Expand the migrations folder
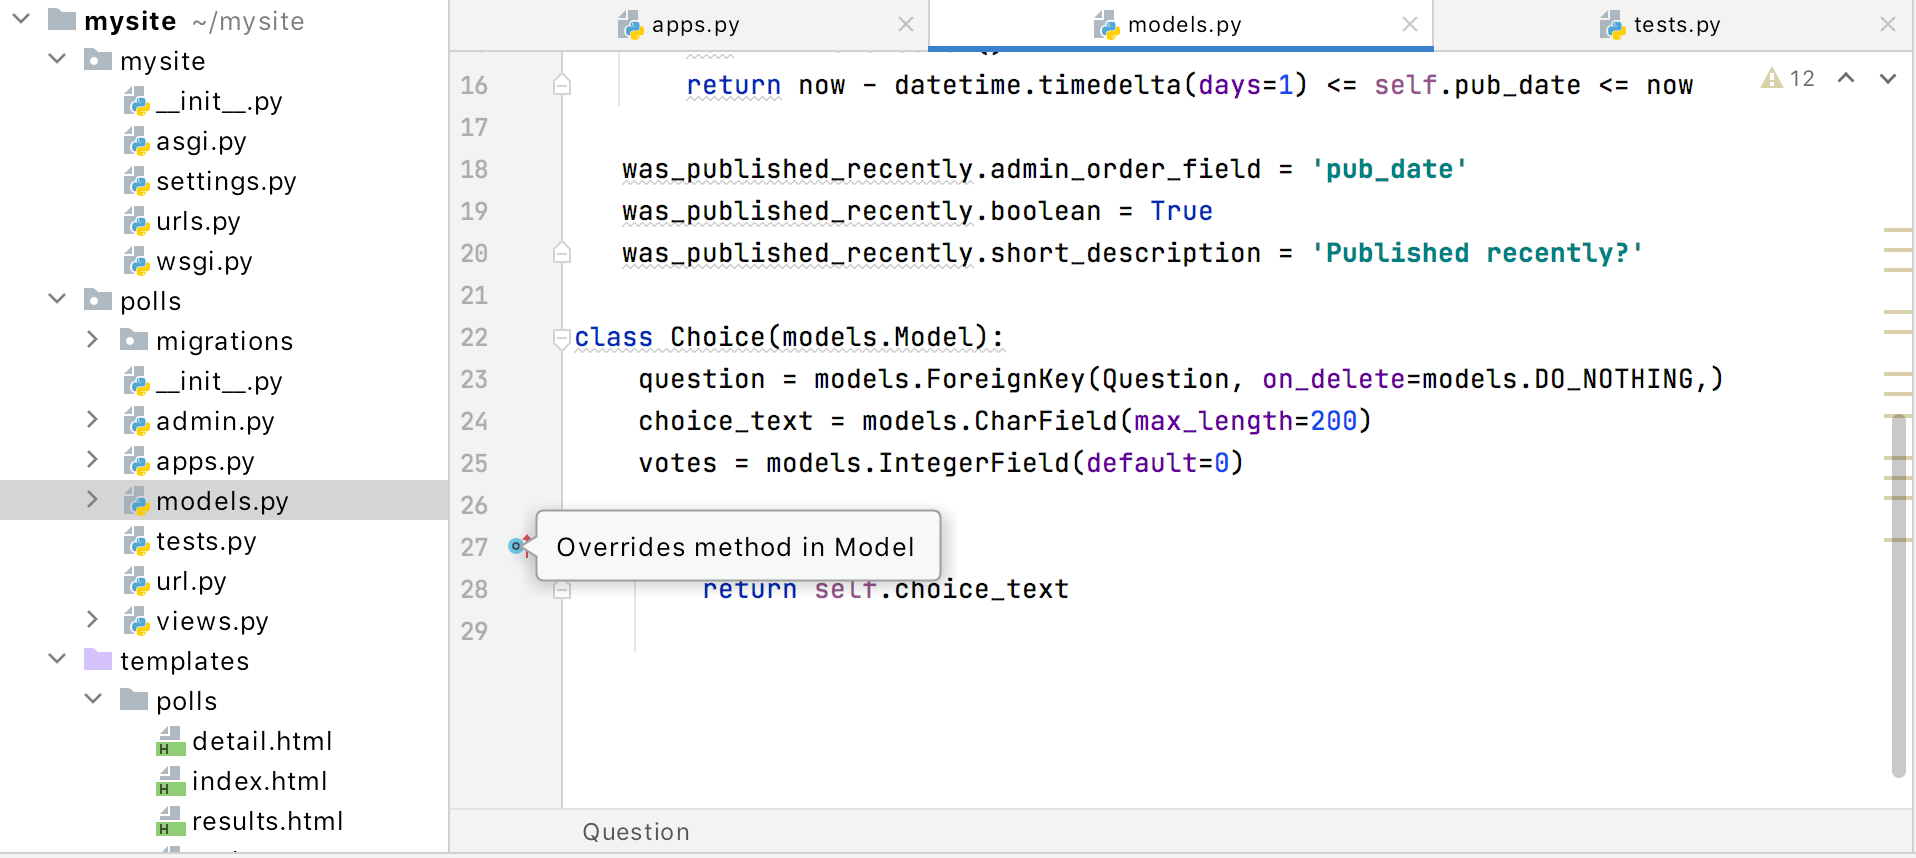 [x=92, y=340]
